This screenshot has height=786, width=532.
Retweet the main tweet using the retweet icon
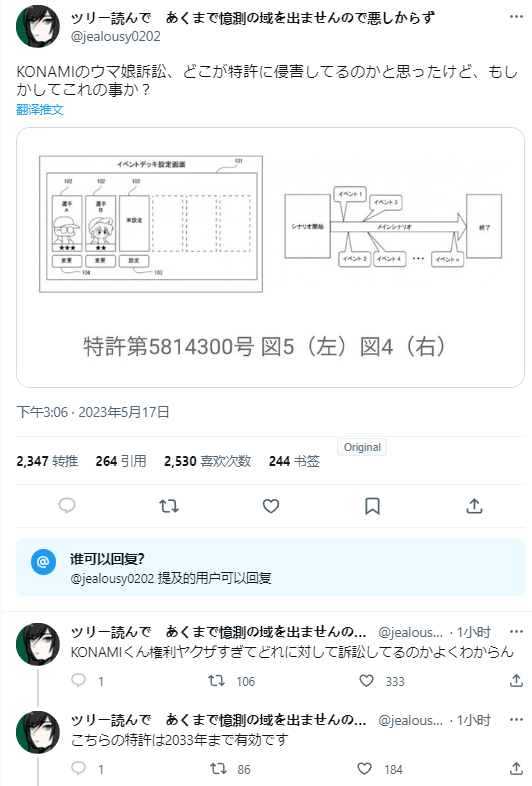tap(169, 506)
